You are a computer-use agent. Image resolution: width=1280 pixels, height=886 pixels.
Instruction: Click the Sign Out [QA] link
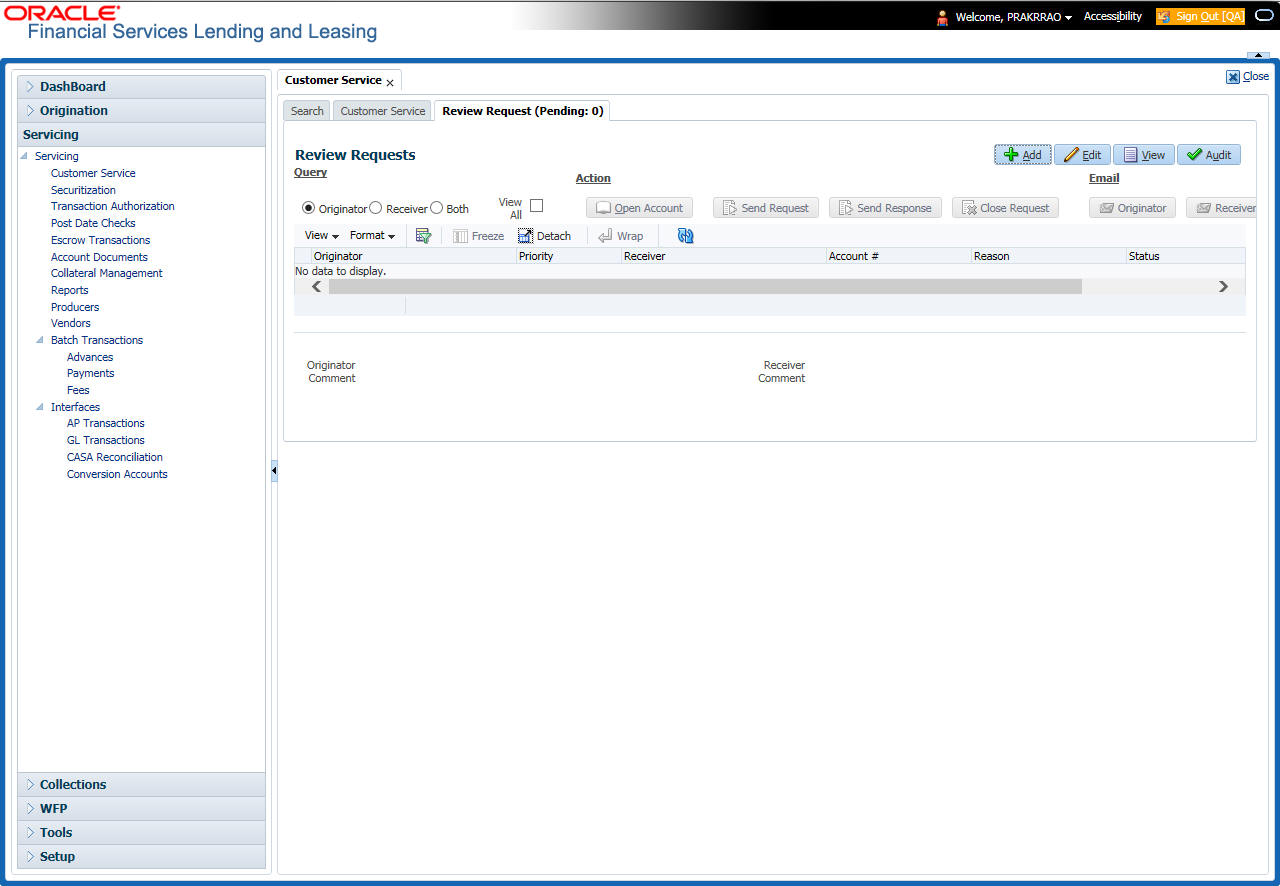pos(1200,17)
